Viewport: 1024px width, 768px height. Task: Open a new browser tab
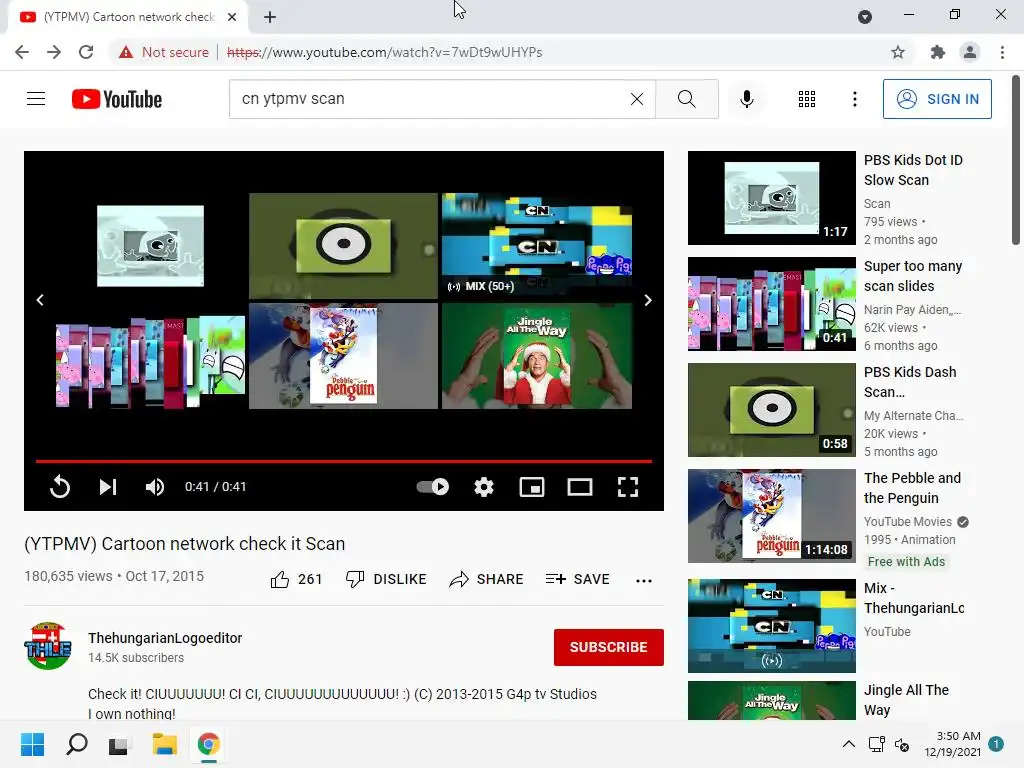[x=270, y=17]
